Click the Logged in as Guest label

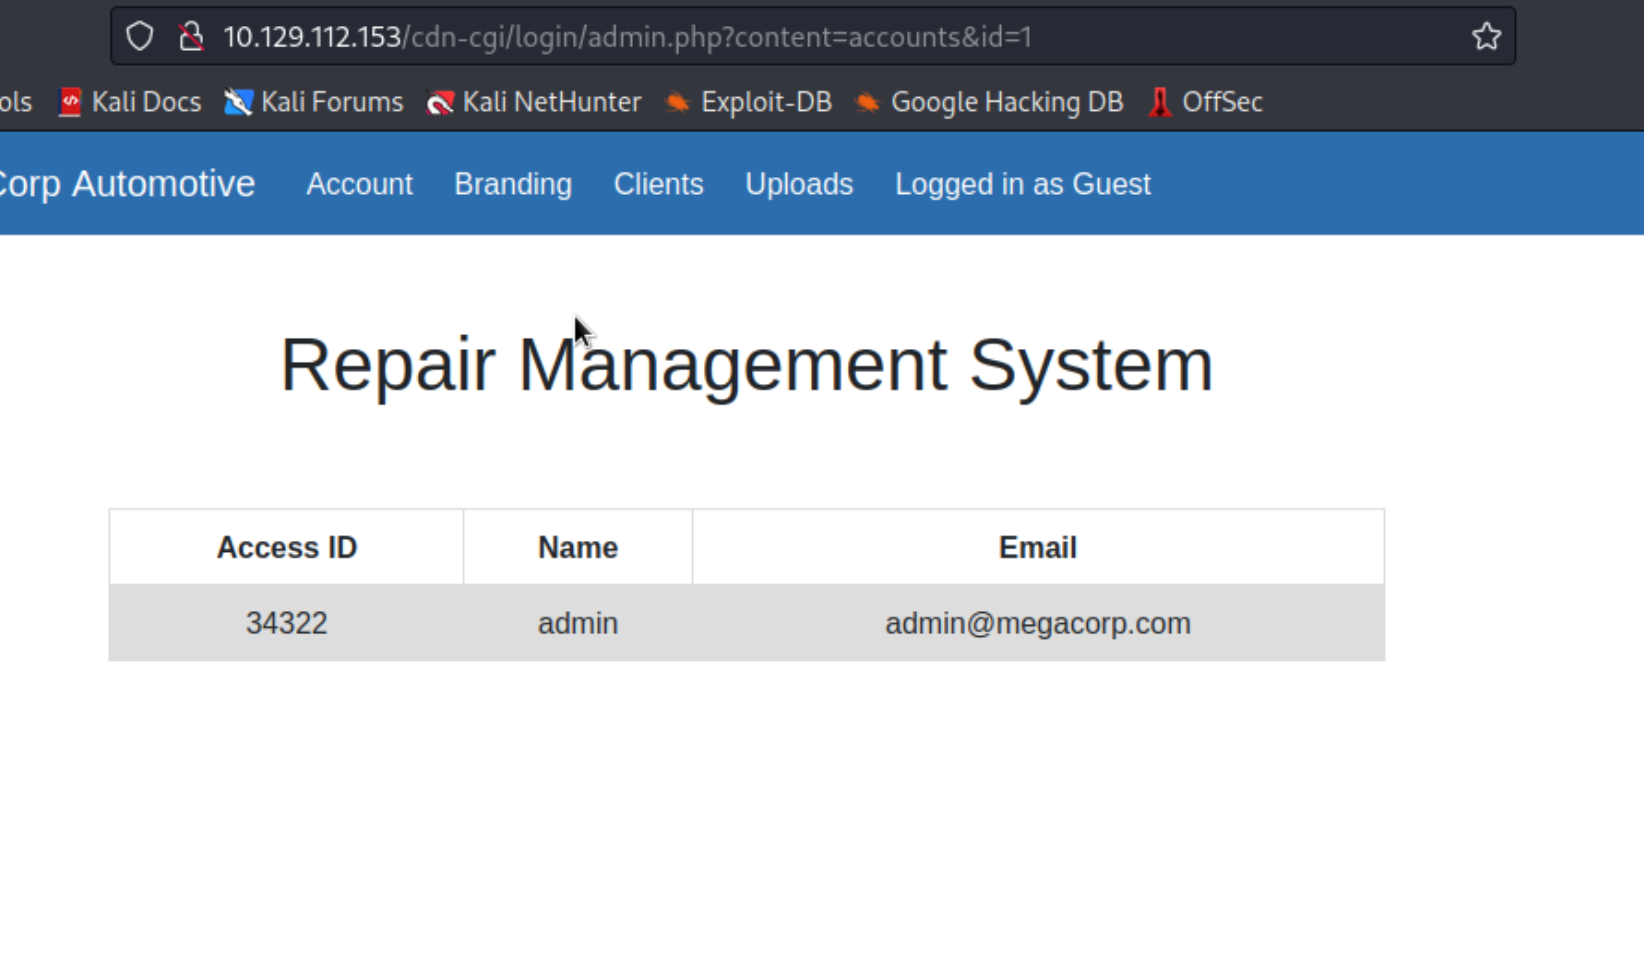click(1022, 184)
